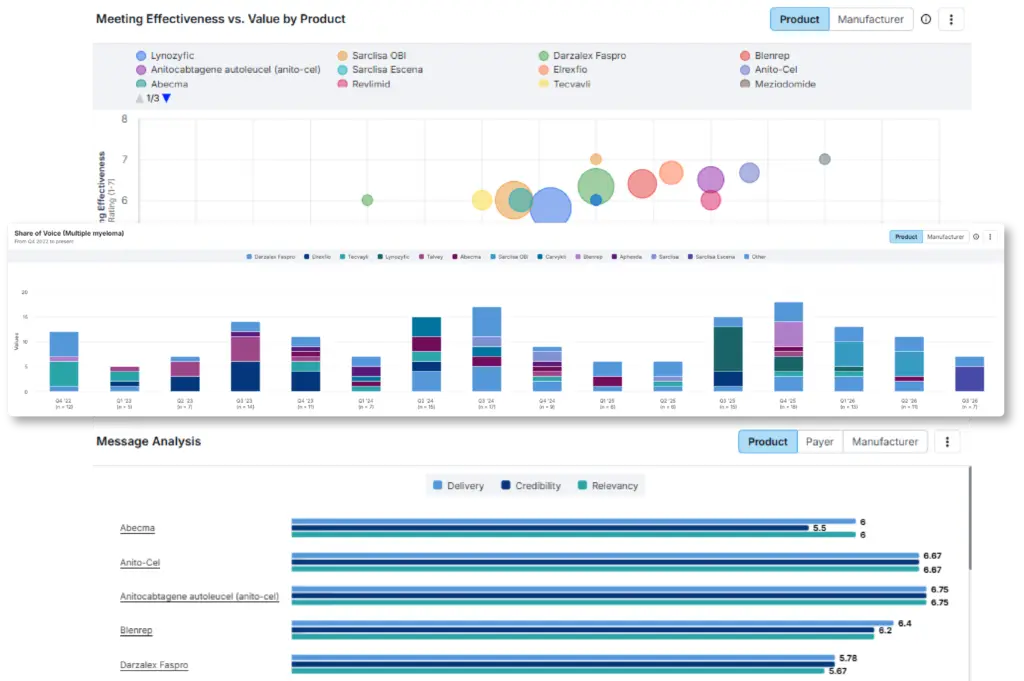The width and height of the screenshot is (1024, 681).
Task: Toggle Blenrep in Share of Voice legend
Action: [589, 257]
